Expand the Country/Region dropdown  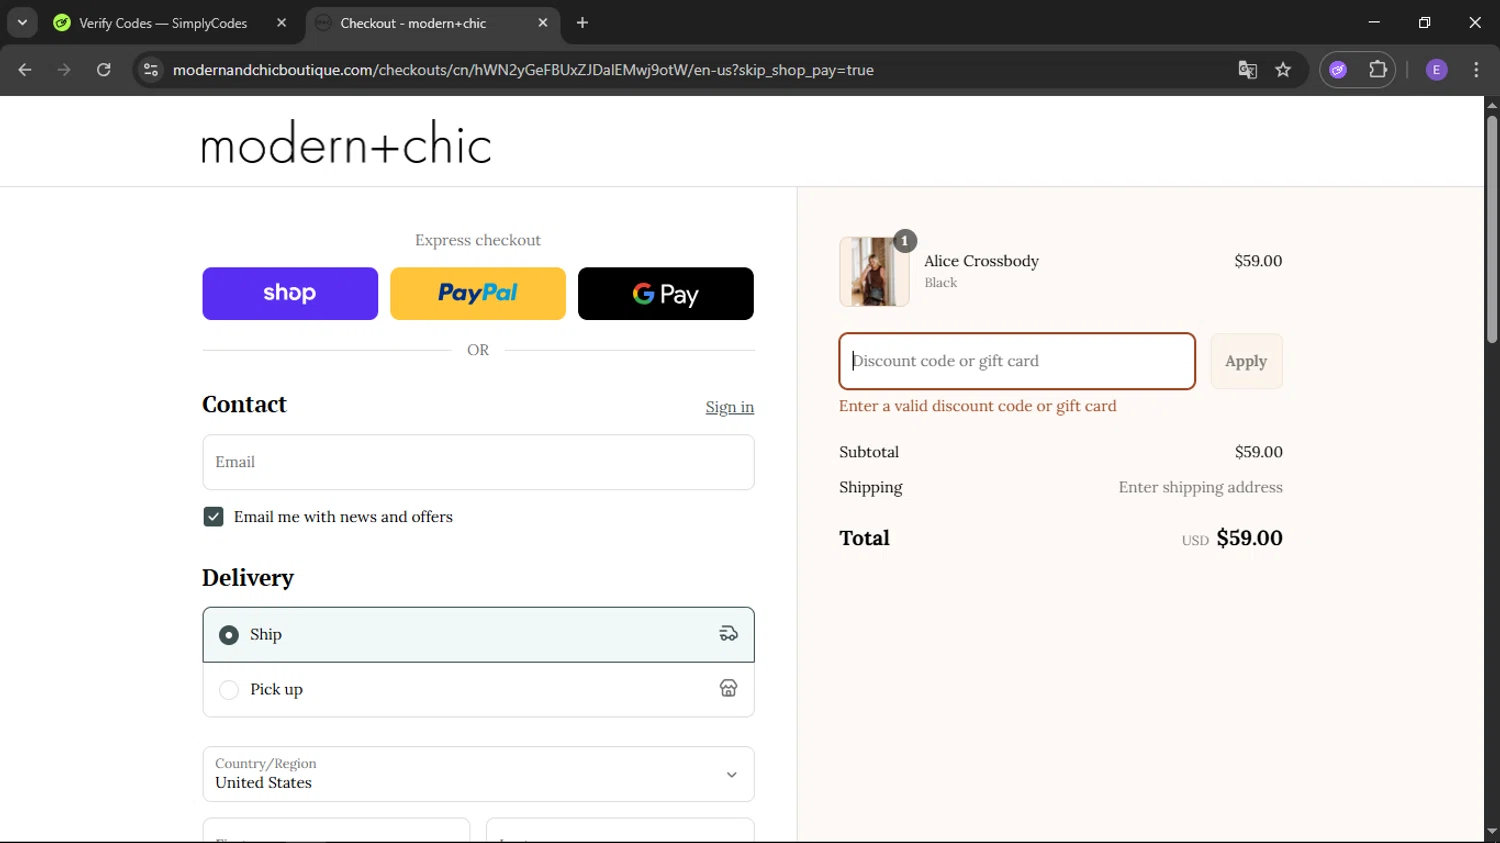(x=478, y=774)
